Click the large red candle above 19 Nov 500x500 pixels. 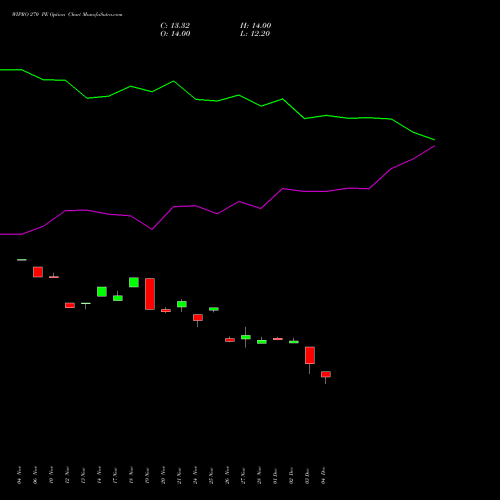pos(150,294)
